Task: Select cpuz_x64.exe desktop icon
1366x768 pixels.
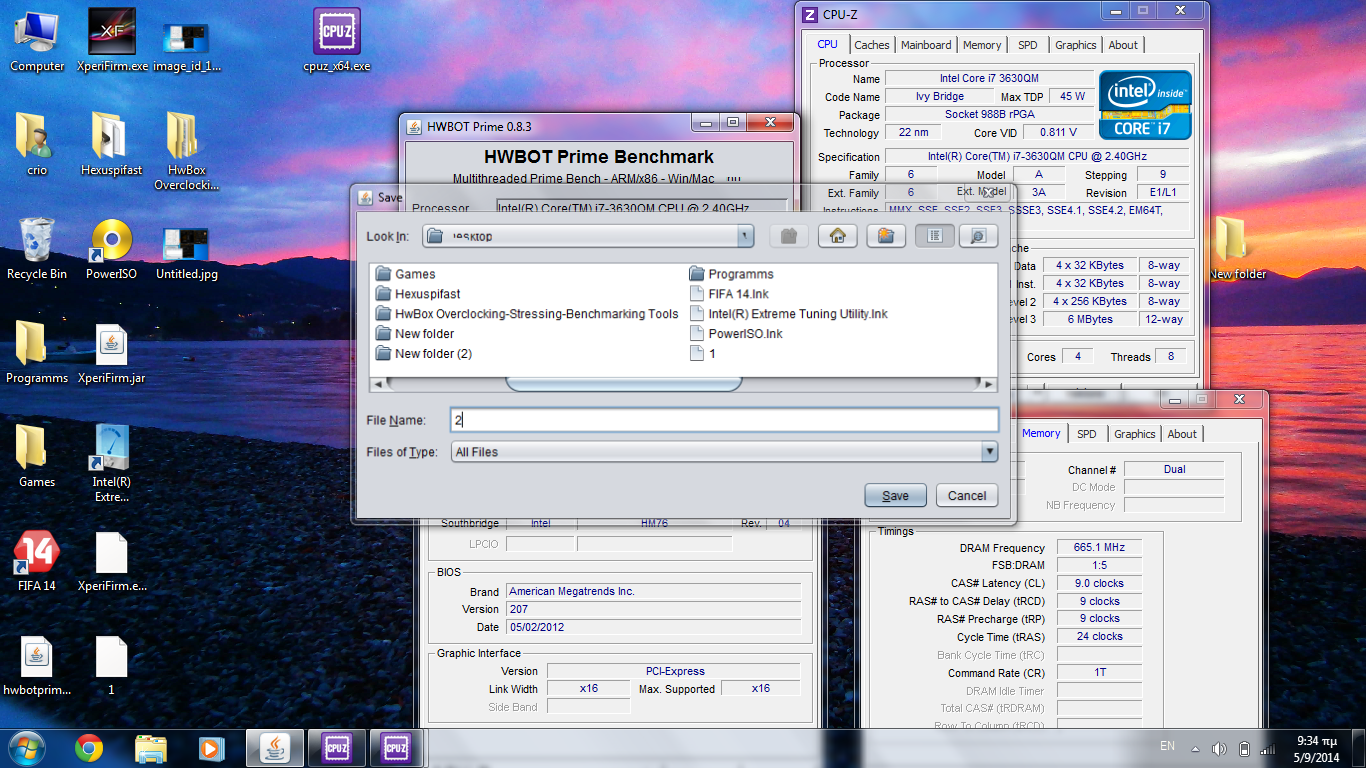Action: [x=337, y=41]
